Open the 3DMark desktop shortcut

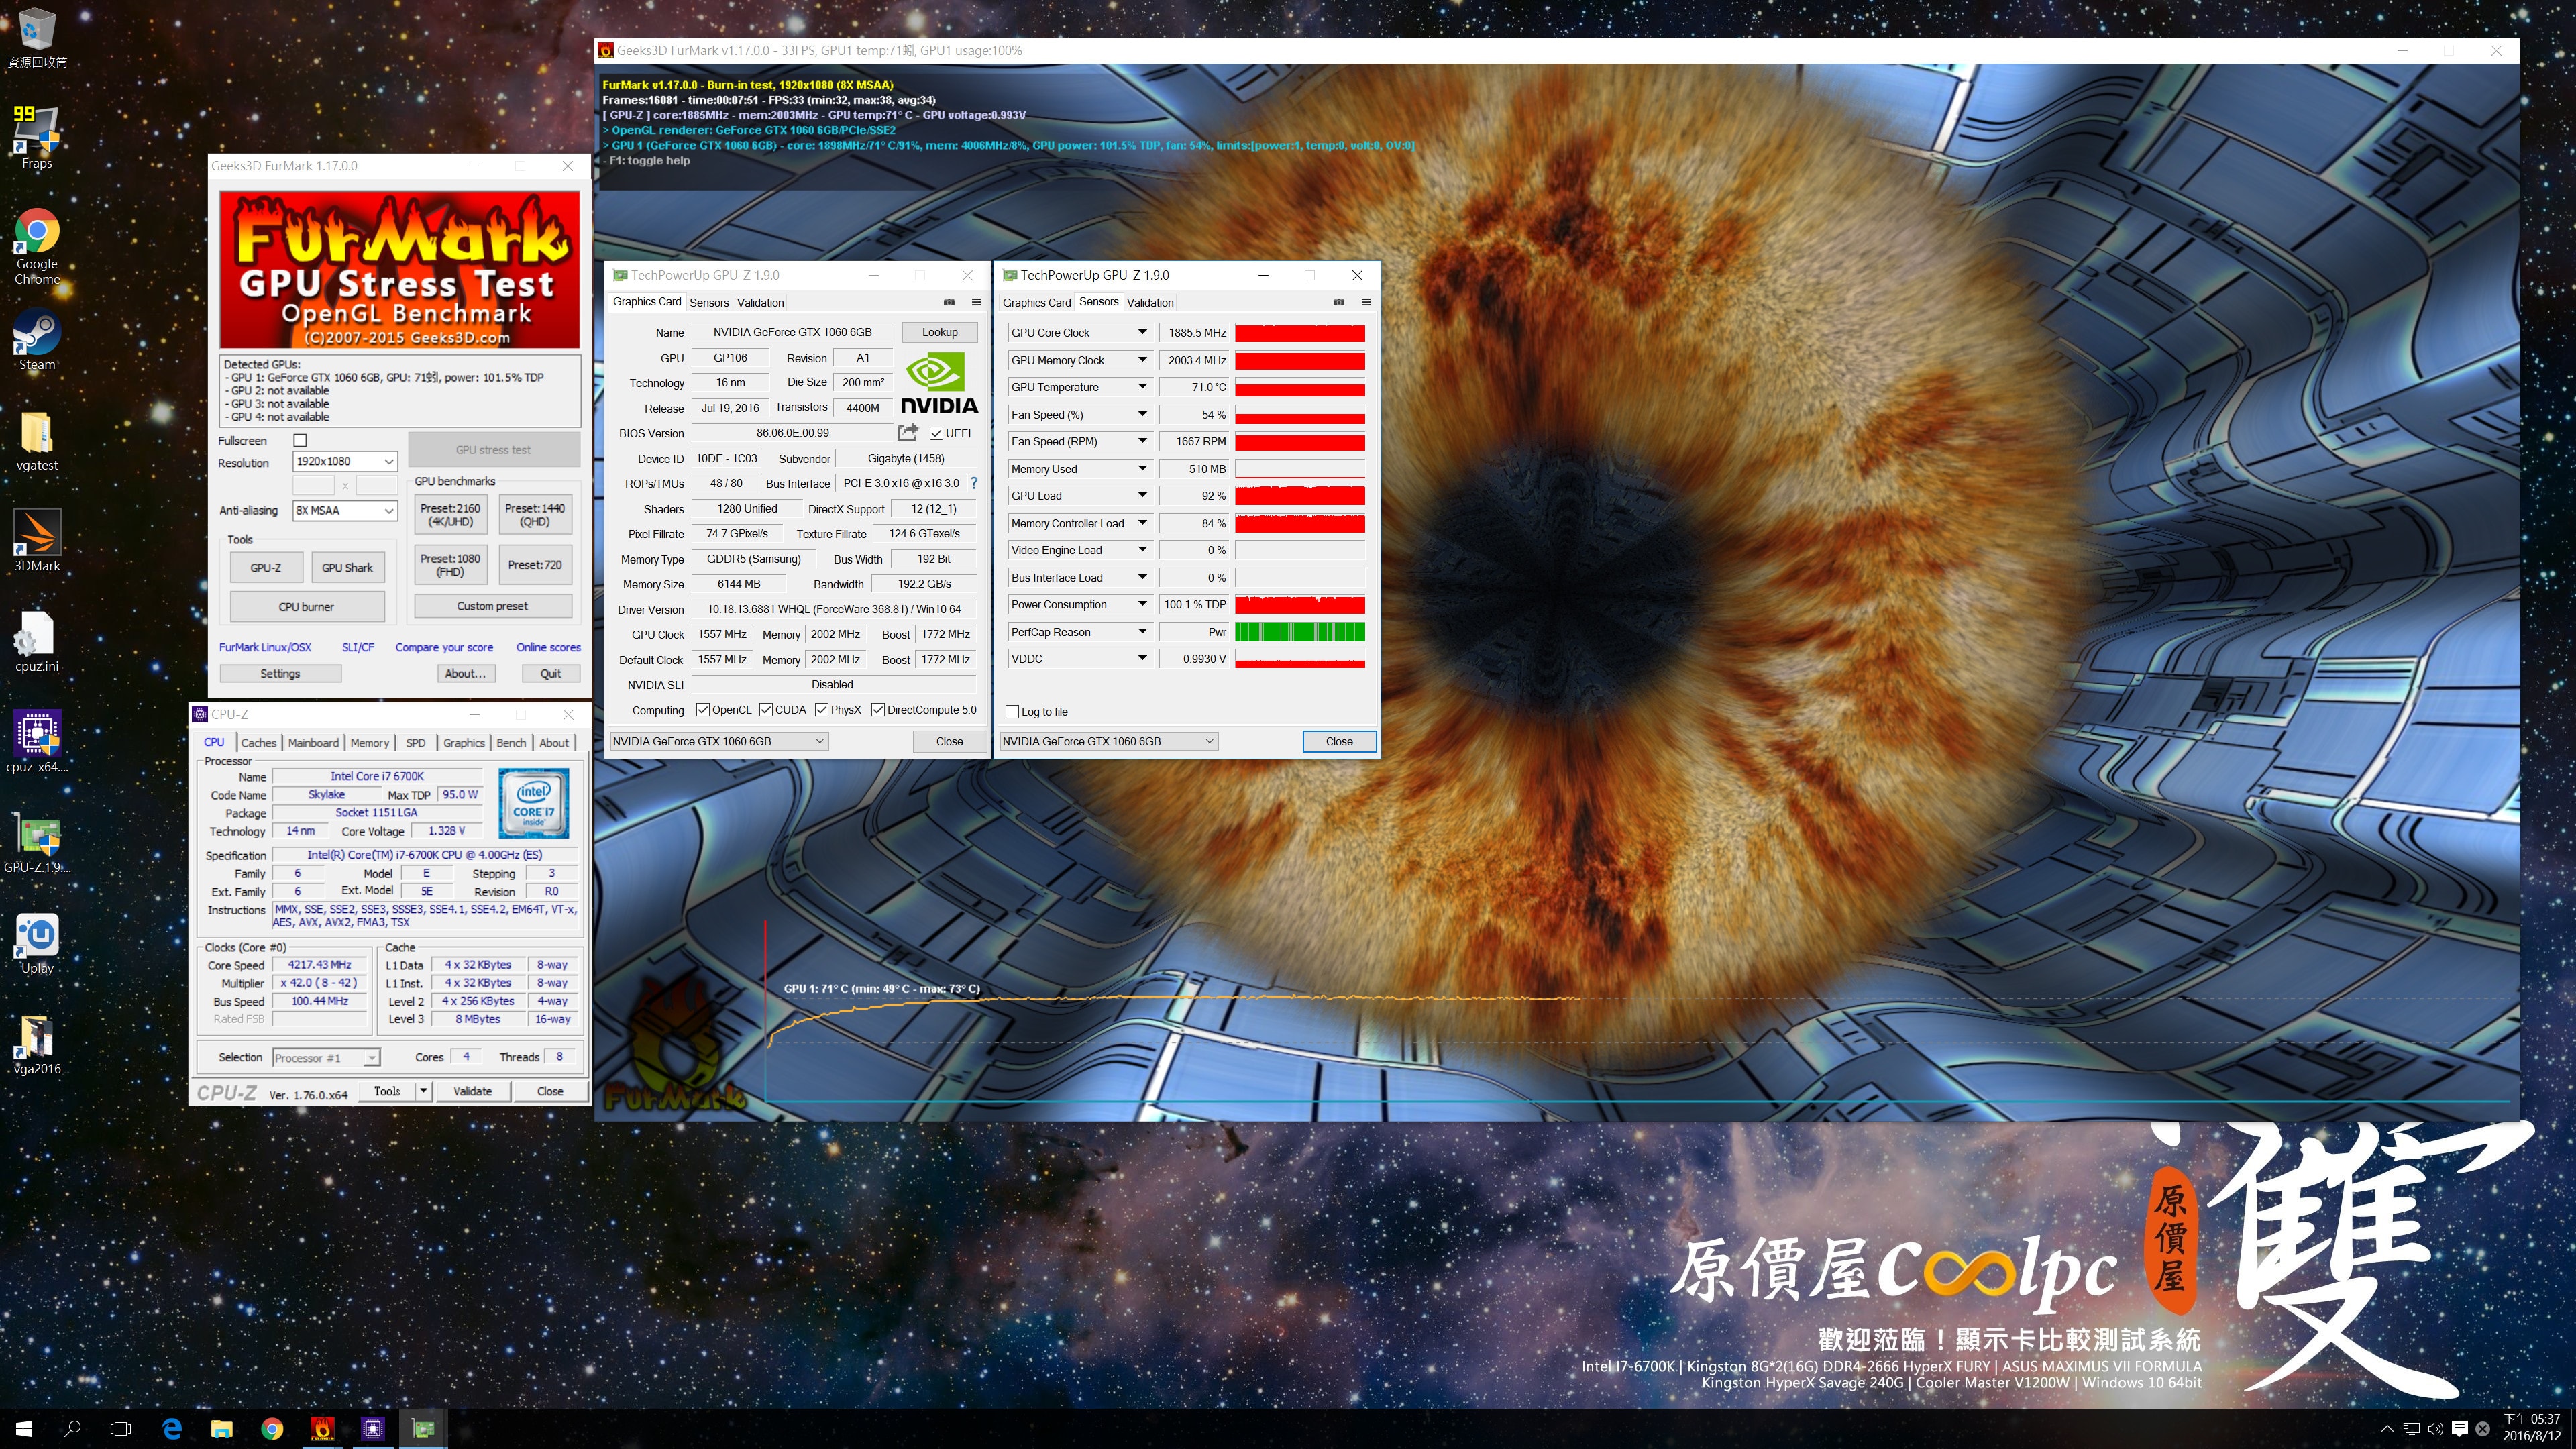point(37,541)
